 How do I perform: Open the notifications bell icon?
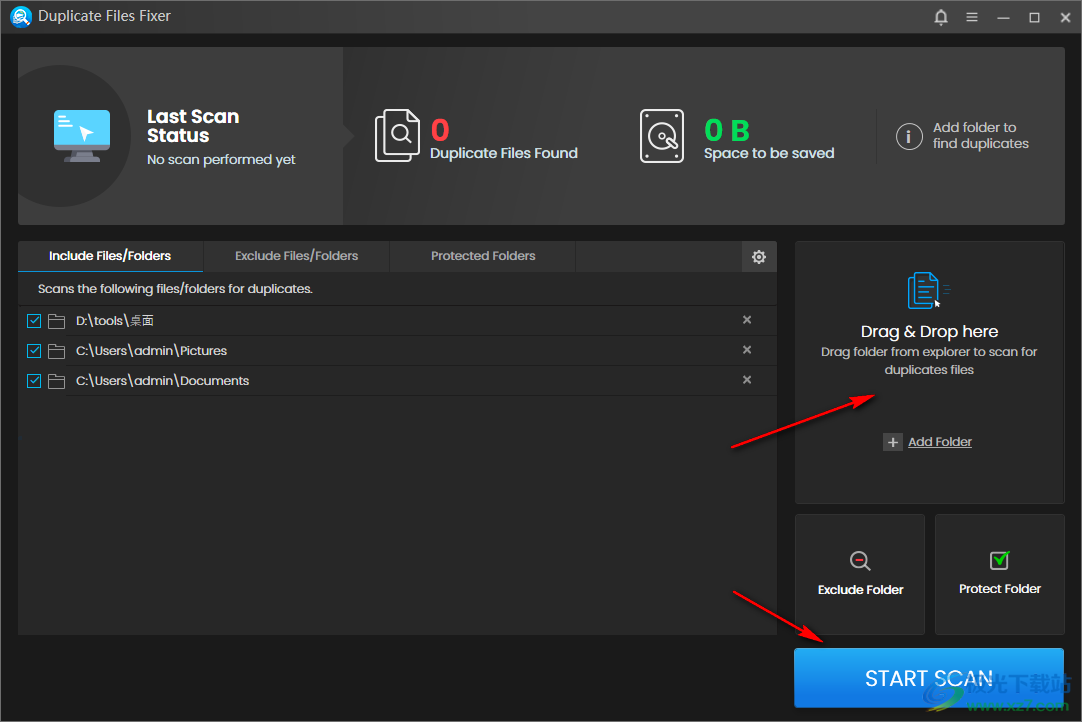[941, 17]
